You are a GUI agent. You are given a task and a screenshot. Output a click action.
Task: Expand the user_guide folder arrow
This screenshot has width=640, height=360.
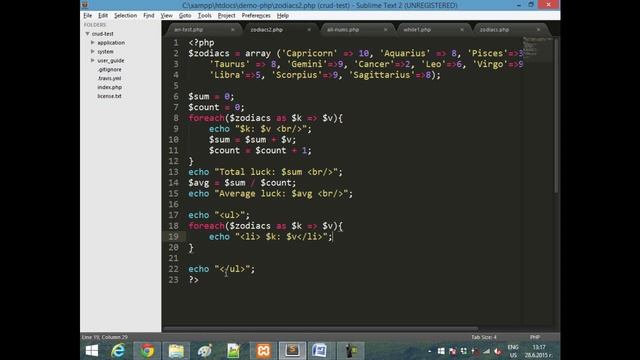pos(93,60)
